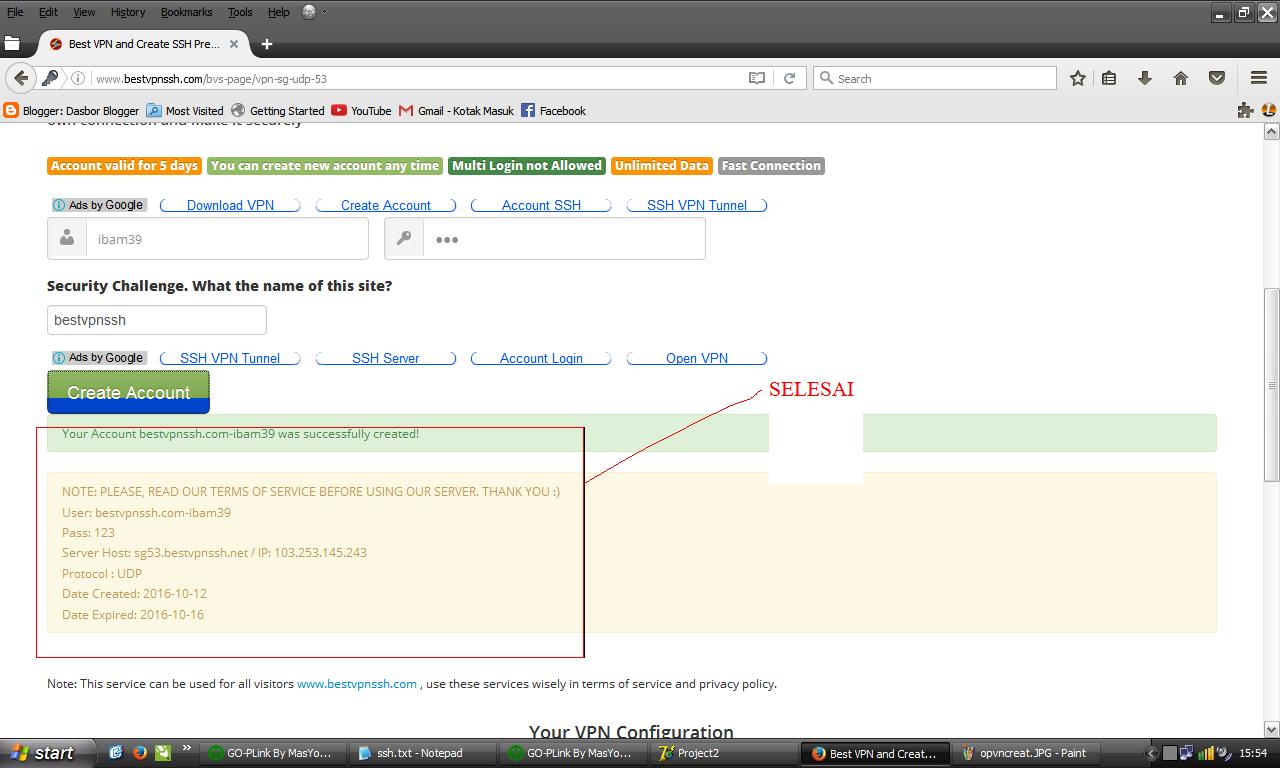Click the upper SSH VPN Tunnel ad link
The width and height of the screenshot is (1280, 768).
pos(697,205)
